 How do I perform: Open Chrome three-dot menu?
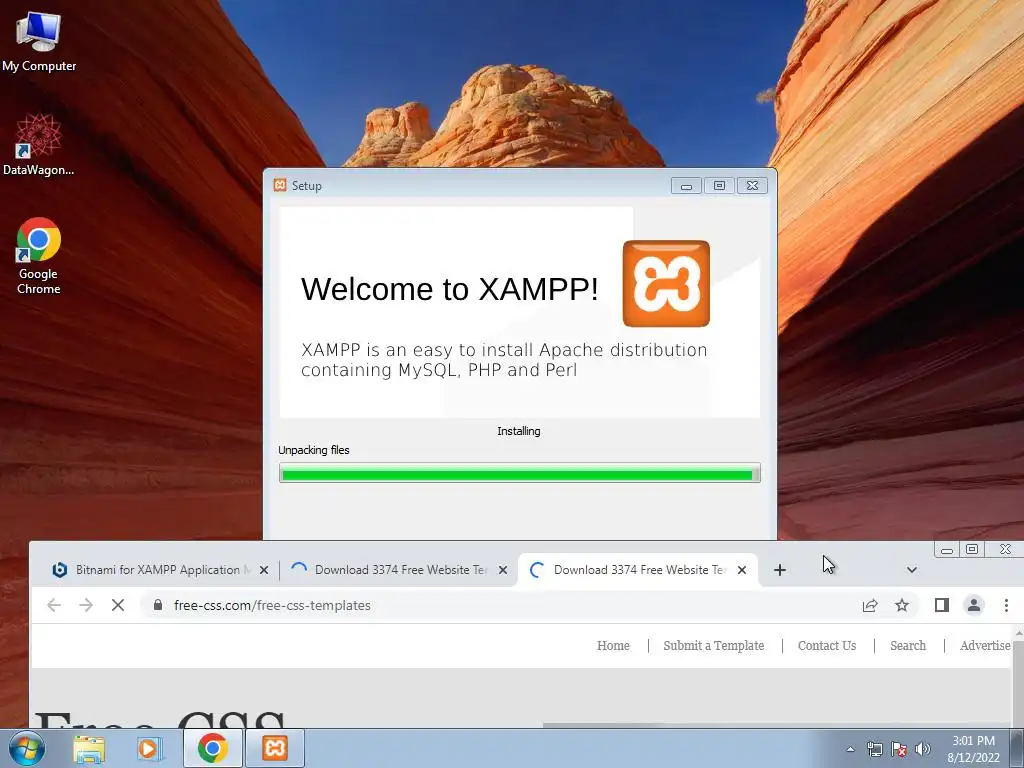1006,605
